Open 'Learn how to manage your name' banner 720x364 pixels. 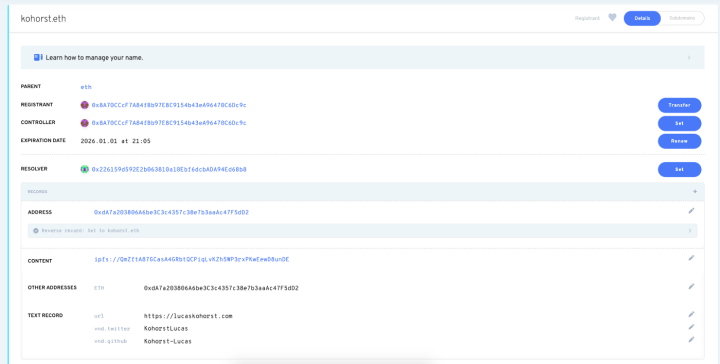[x=362, y=57]
